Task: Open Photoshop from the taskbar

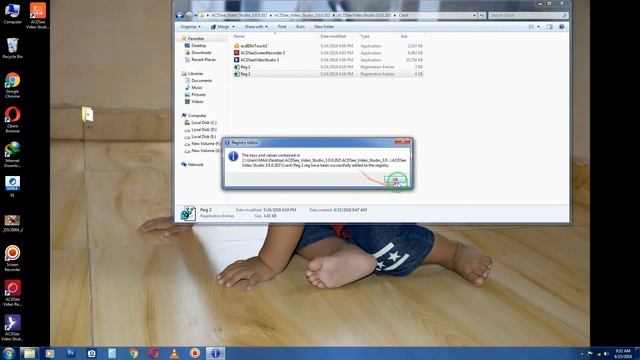Action: click(71, 353)
